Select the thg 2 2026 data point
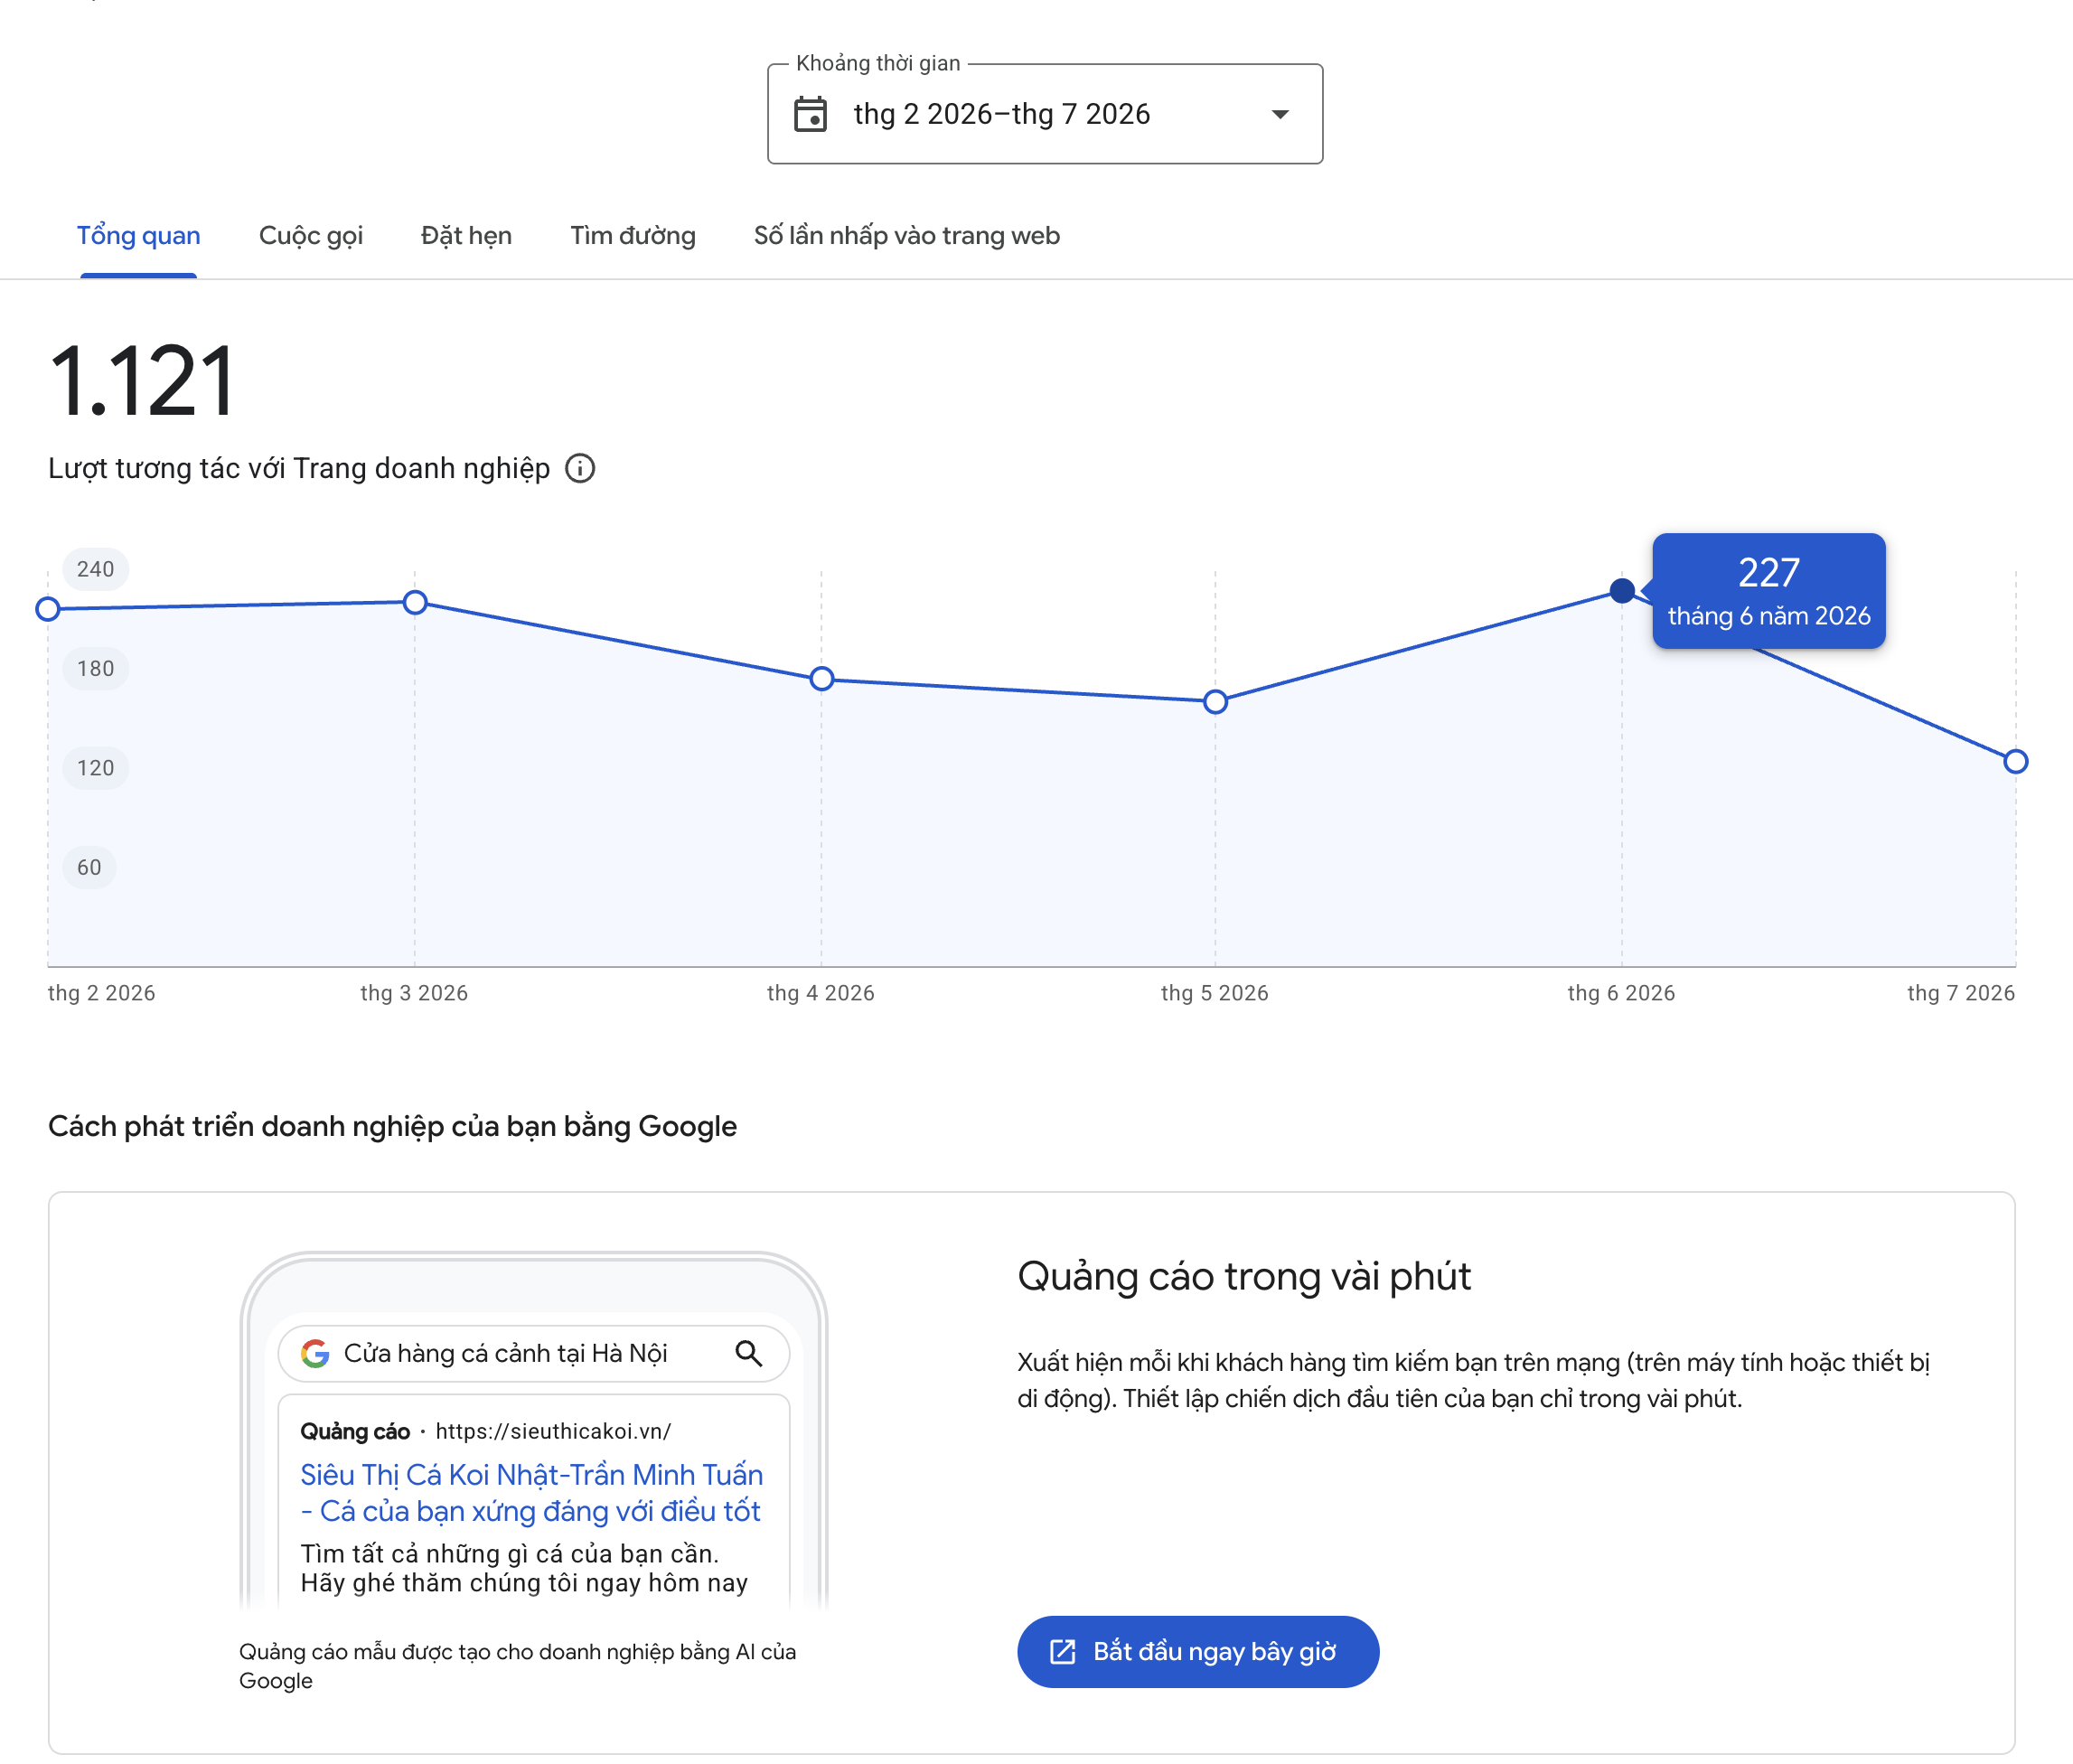This screenshot has width=2073, height=1764. (47, 609)
